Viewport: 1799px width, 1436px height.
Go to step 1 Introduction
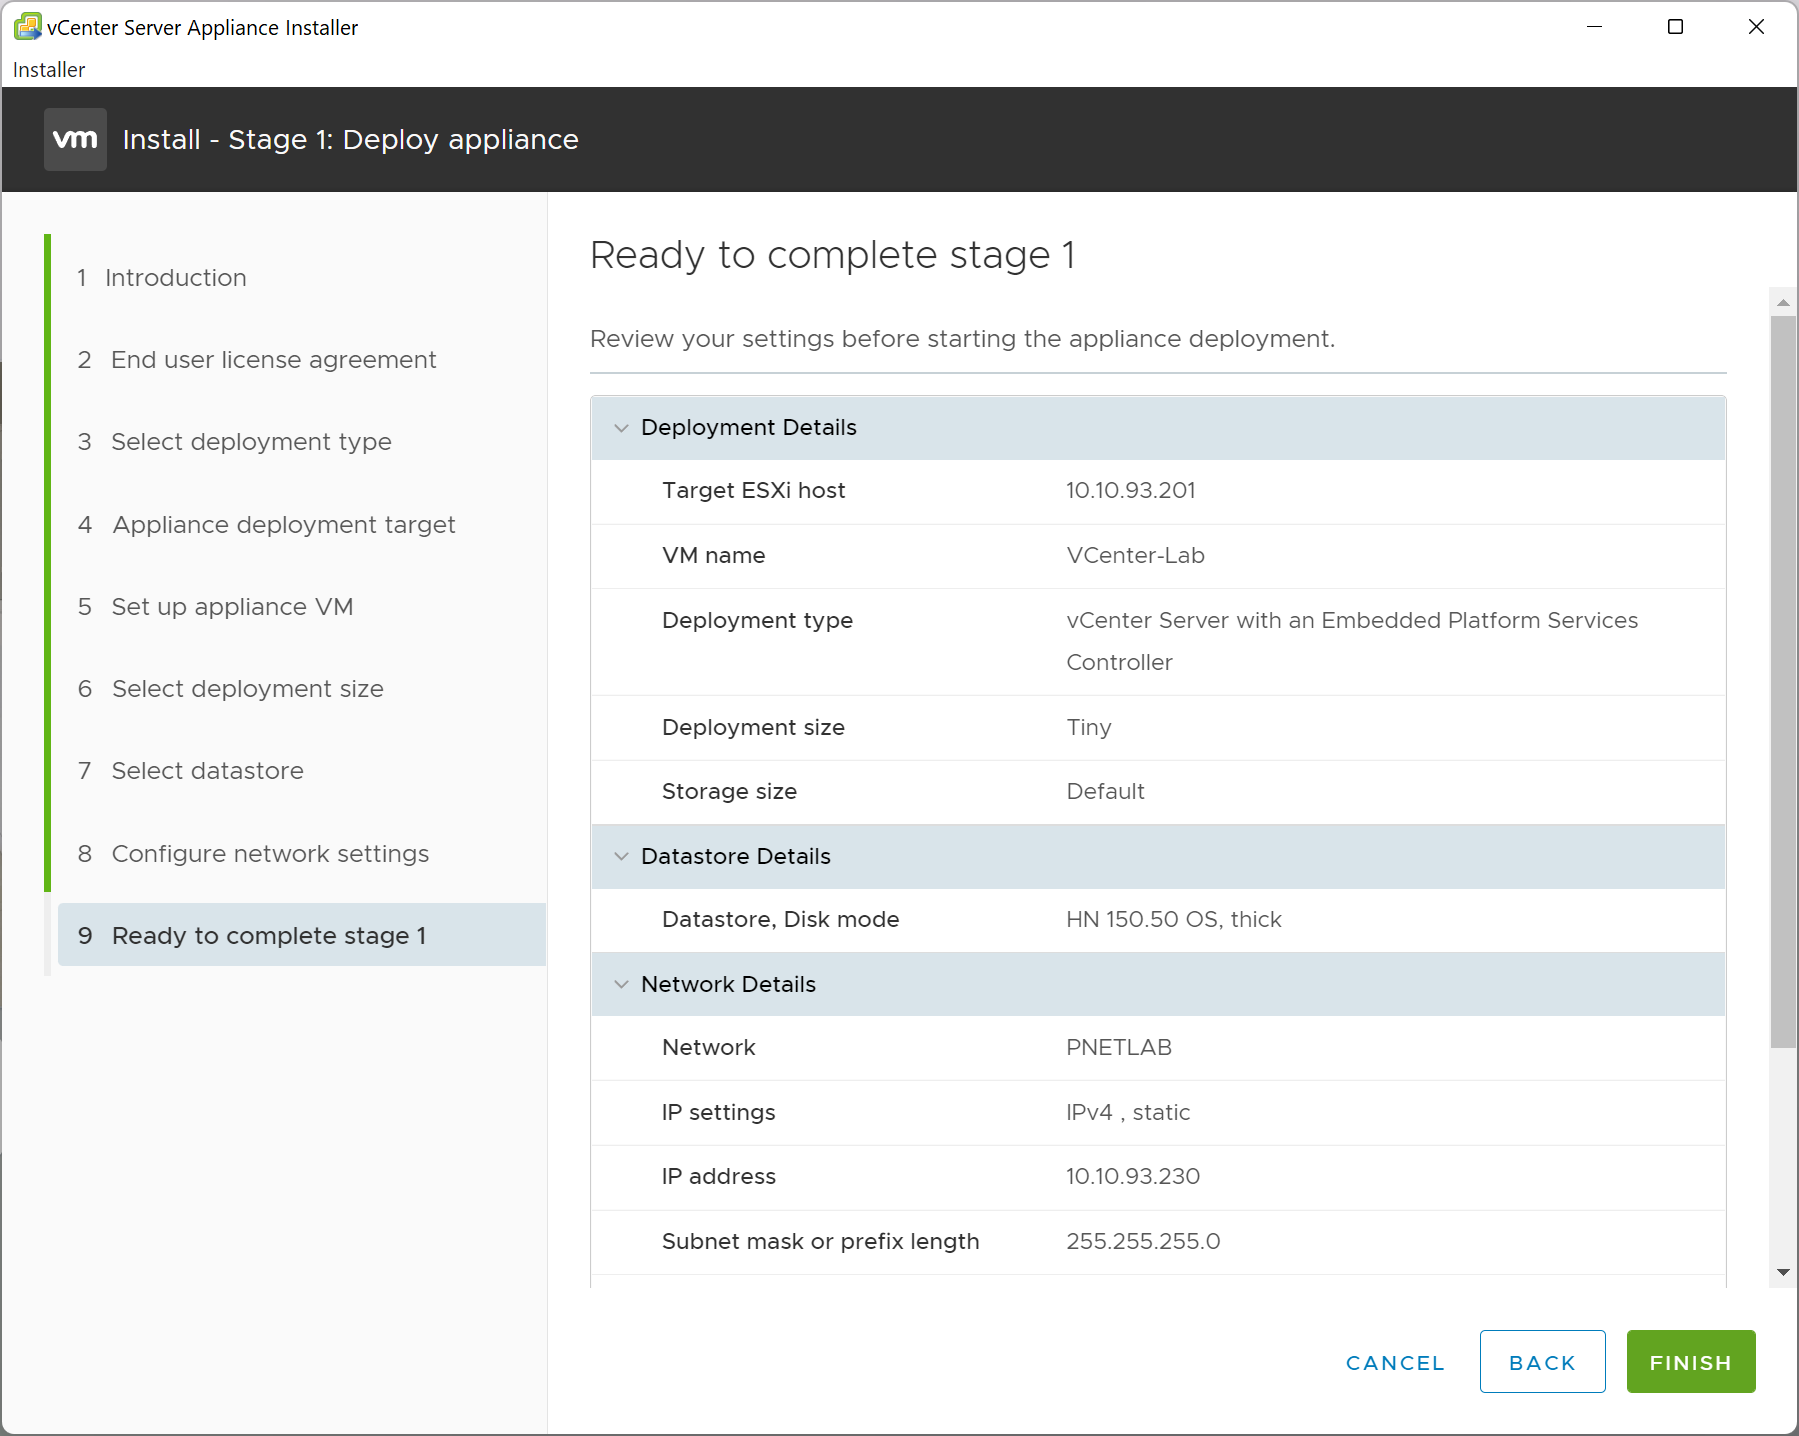pyautogui.click(x=175, y=278)
